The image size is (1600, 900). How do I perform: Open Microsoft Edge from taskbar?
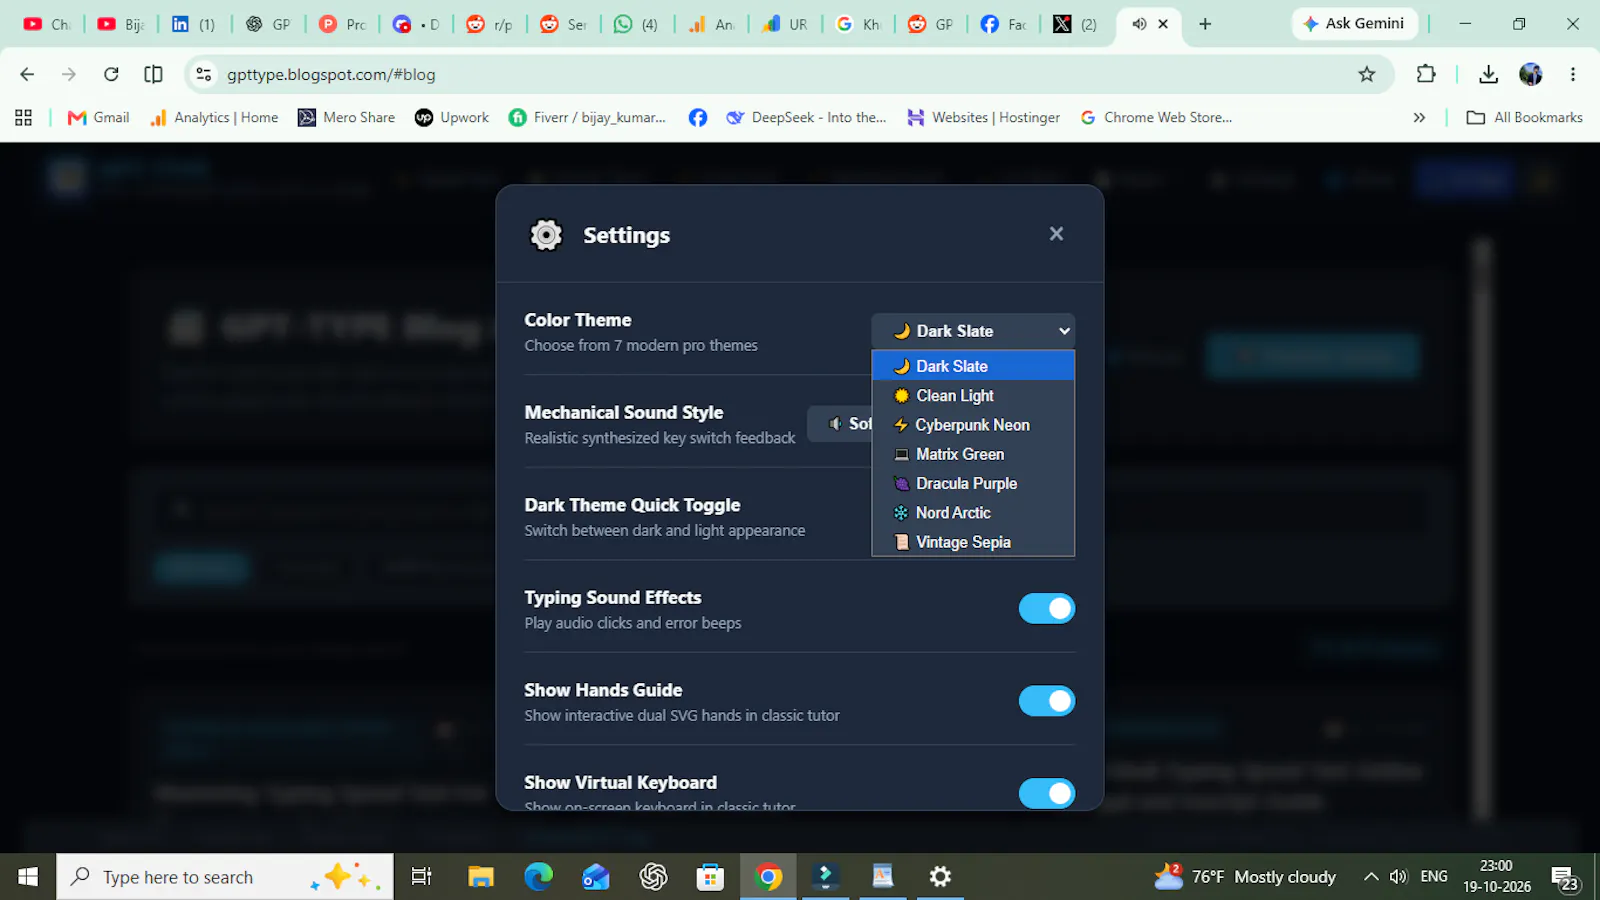coord(539,877)
